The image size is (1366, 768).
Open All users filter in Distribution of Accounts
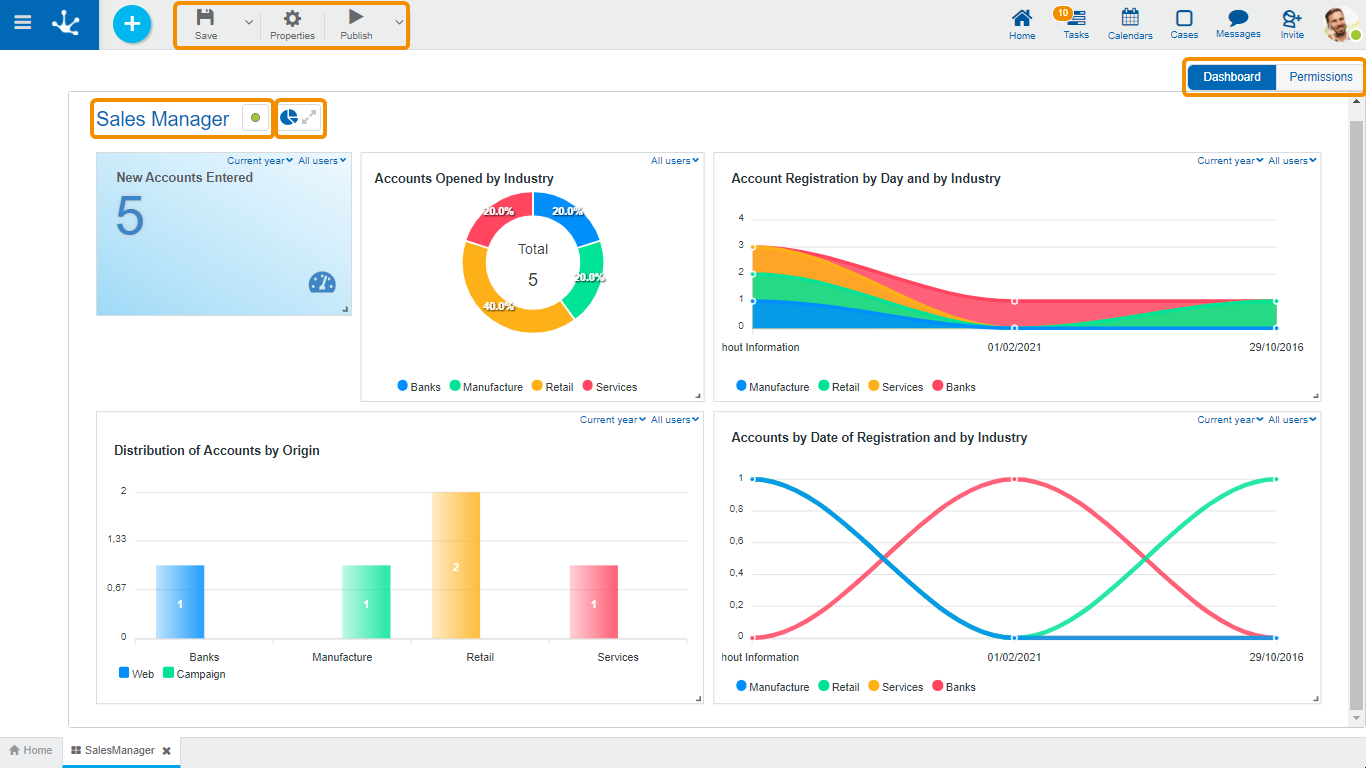(675, 419)
